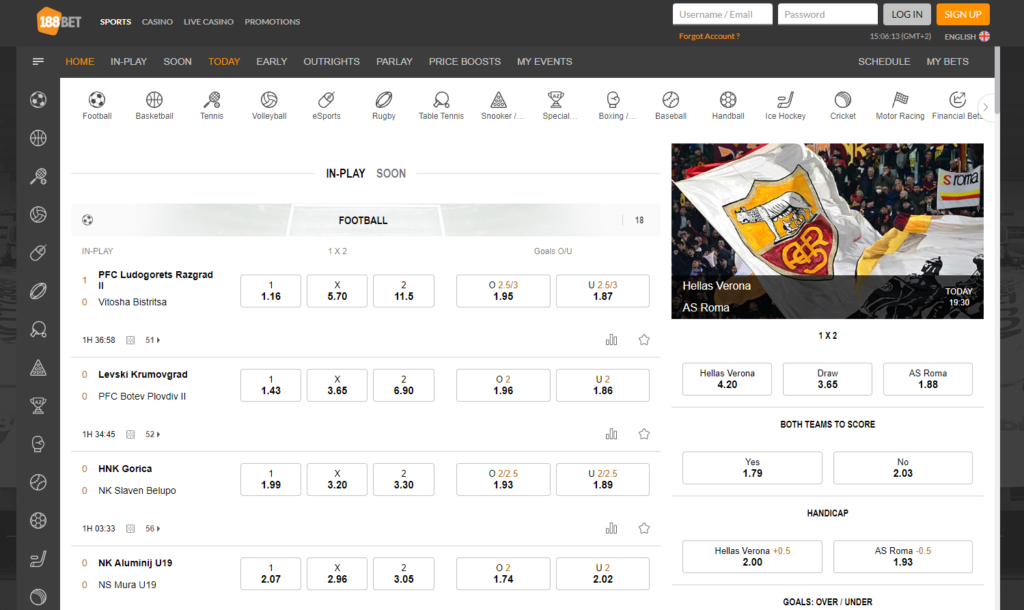Select the Basketball icon in sports carousel
1024x610 pixels.
click(x=154, y=100)
